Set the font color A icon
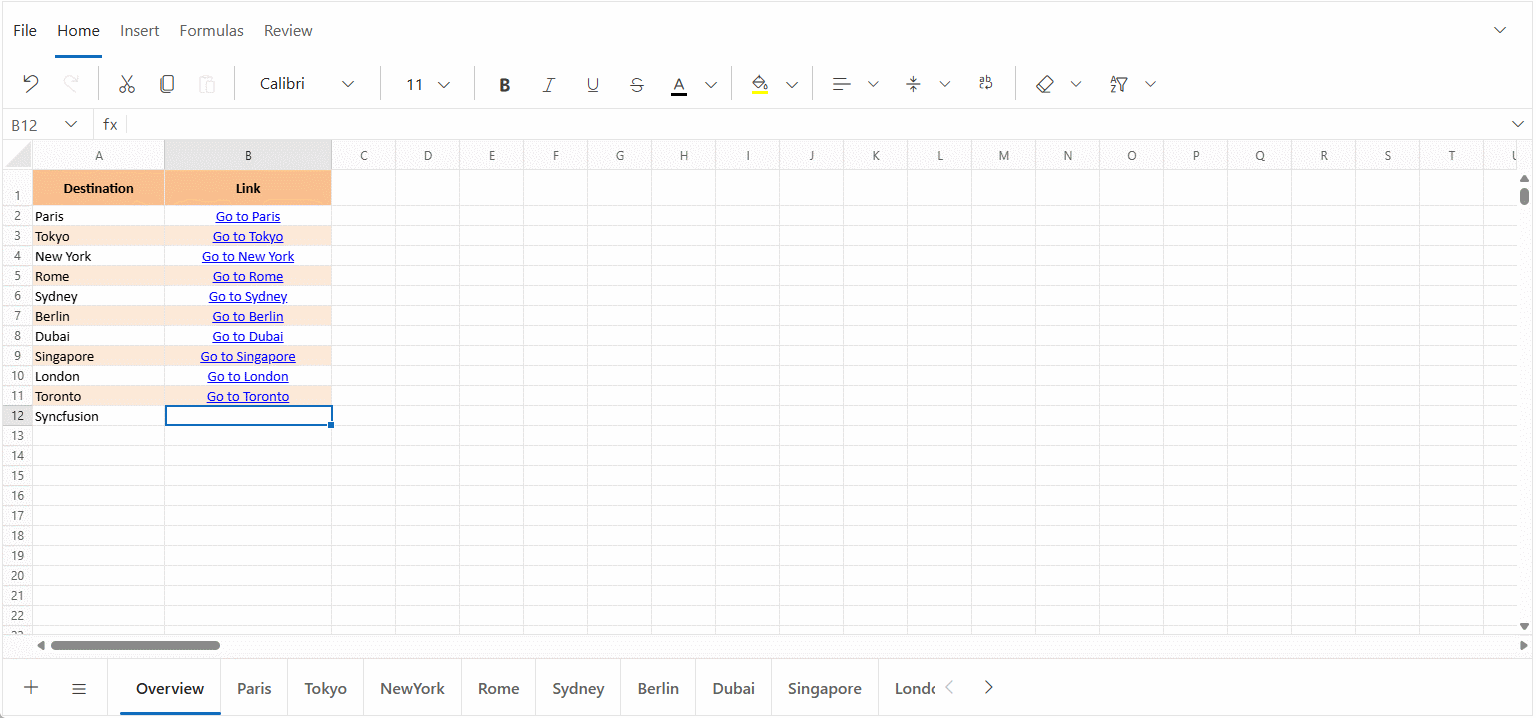The height and width of the screenshot is (718, 1536). 679,84
